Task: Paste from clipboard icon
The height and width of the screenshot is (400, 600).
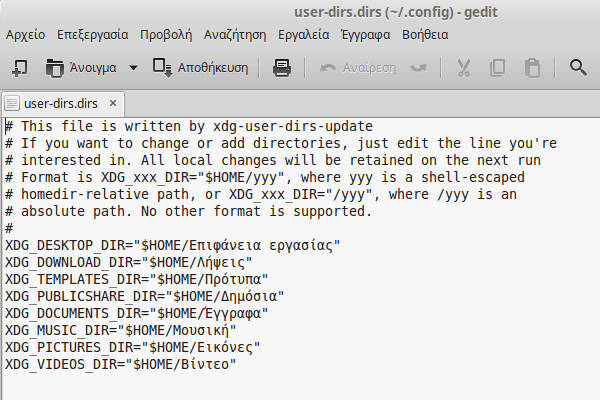Action: coord(532,68)
